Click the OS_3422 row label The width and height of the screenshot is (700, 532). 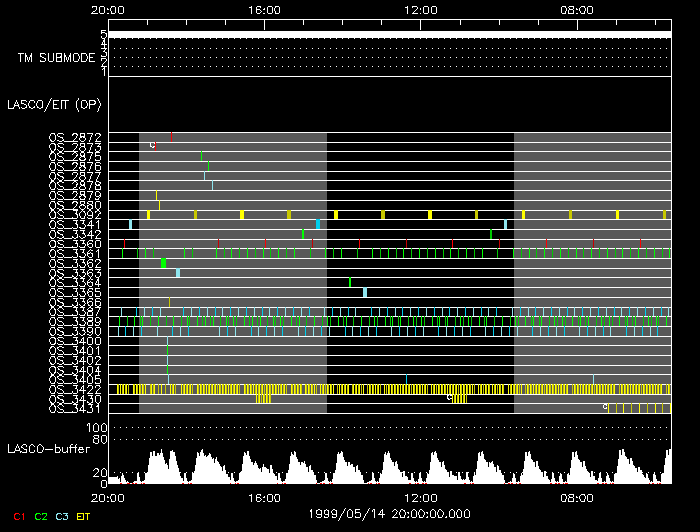75,389
